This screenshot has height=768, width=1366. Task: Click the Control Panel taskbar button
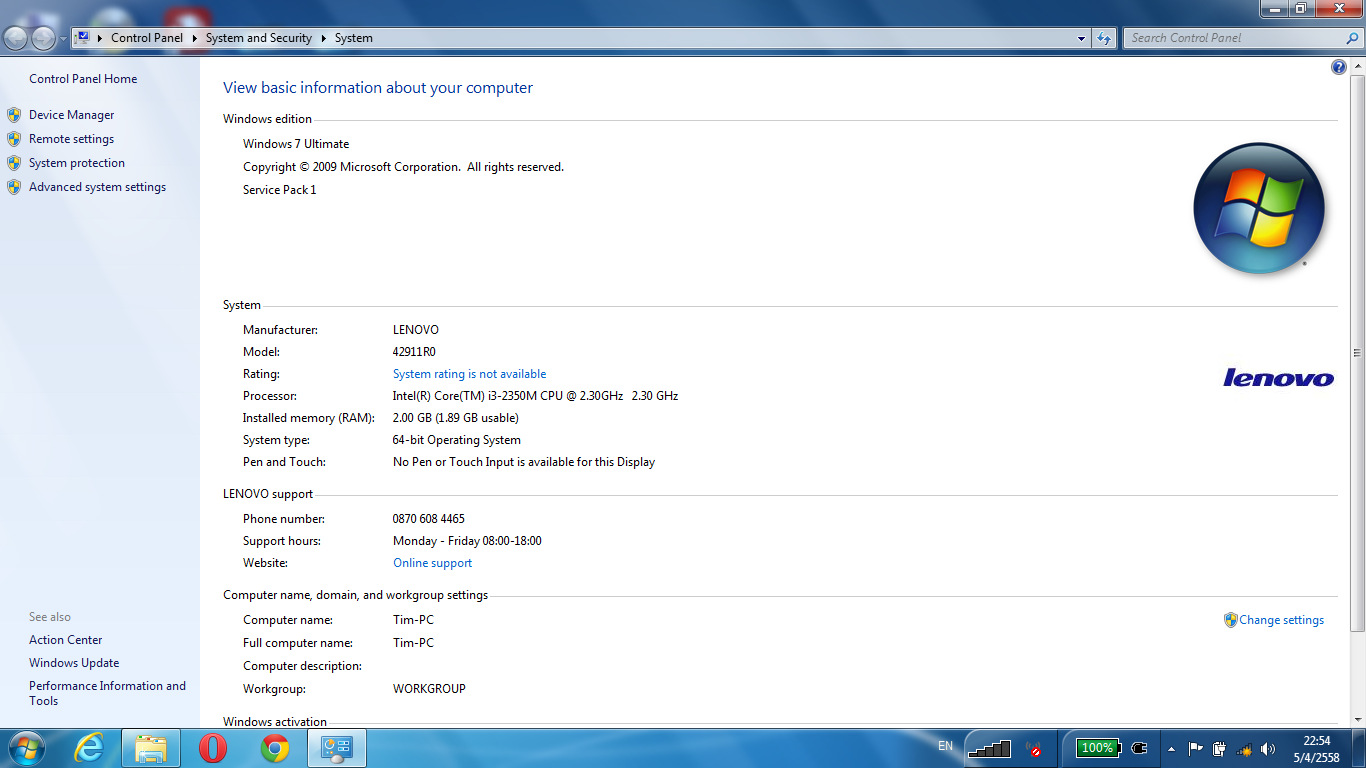coord(337,748)
